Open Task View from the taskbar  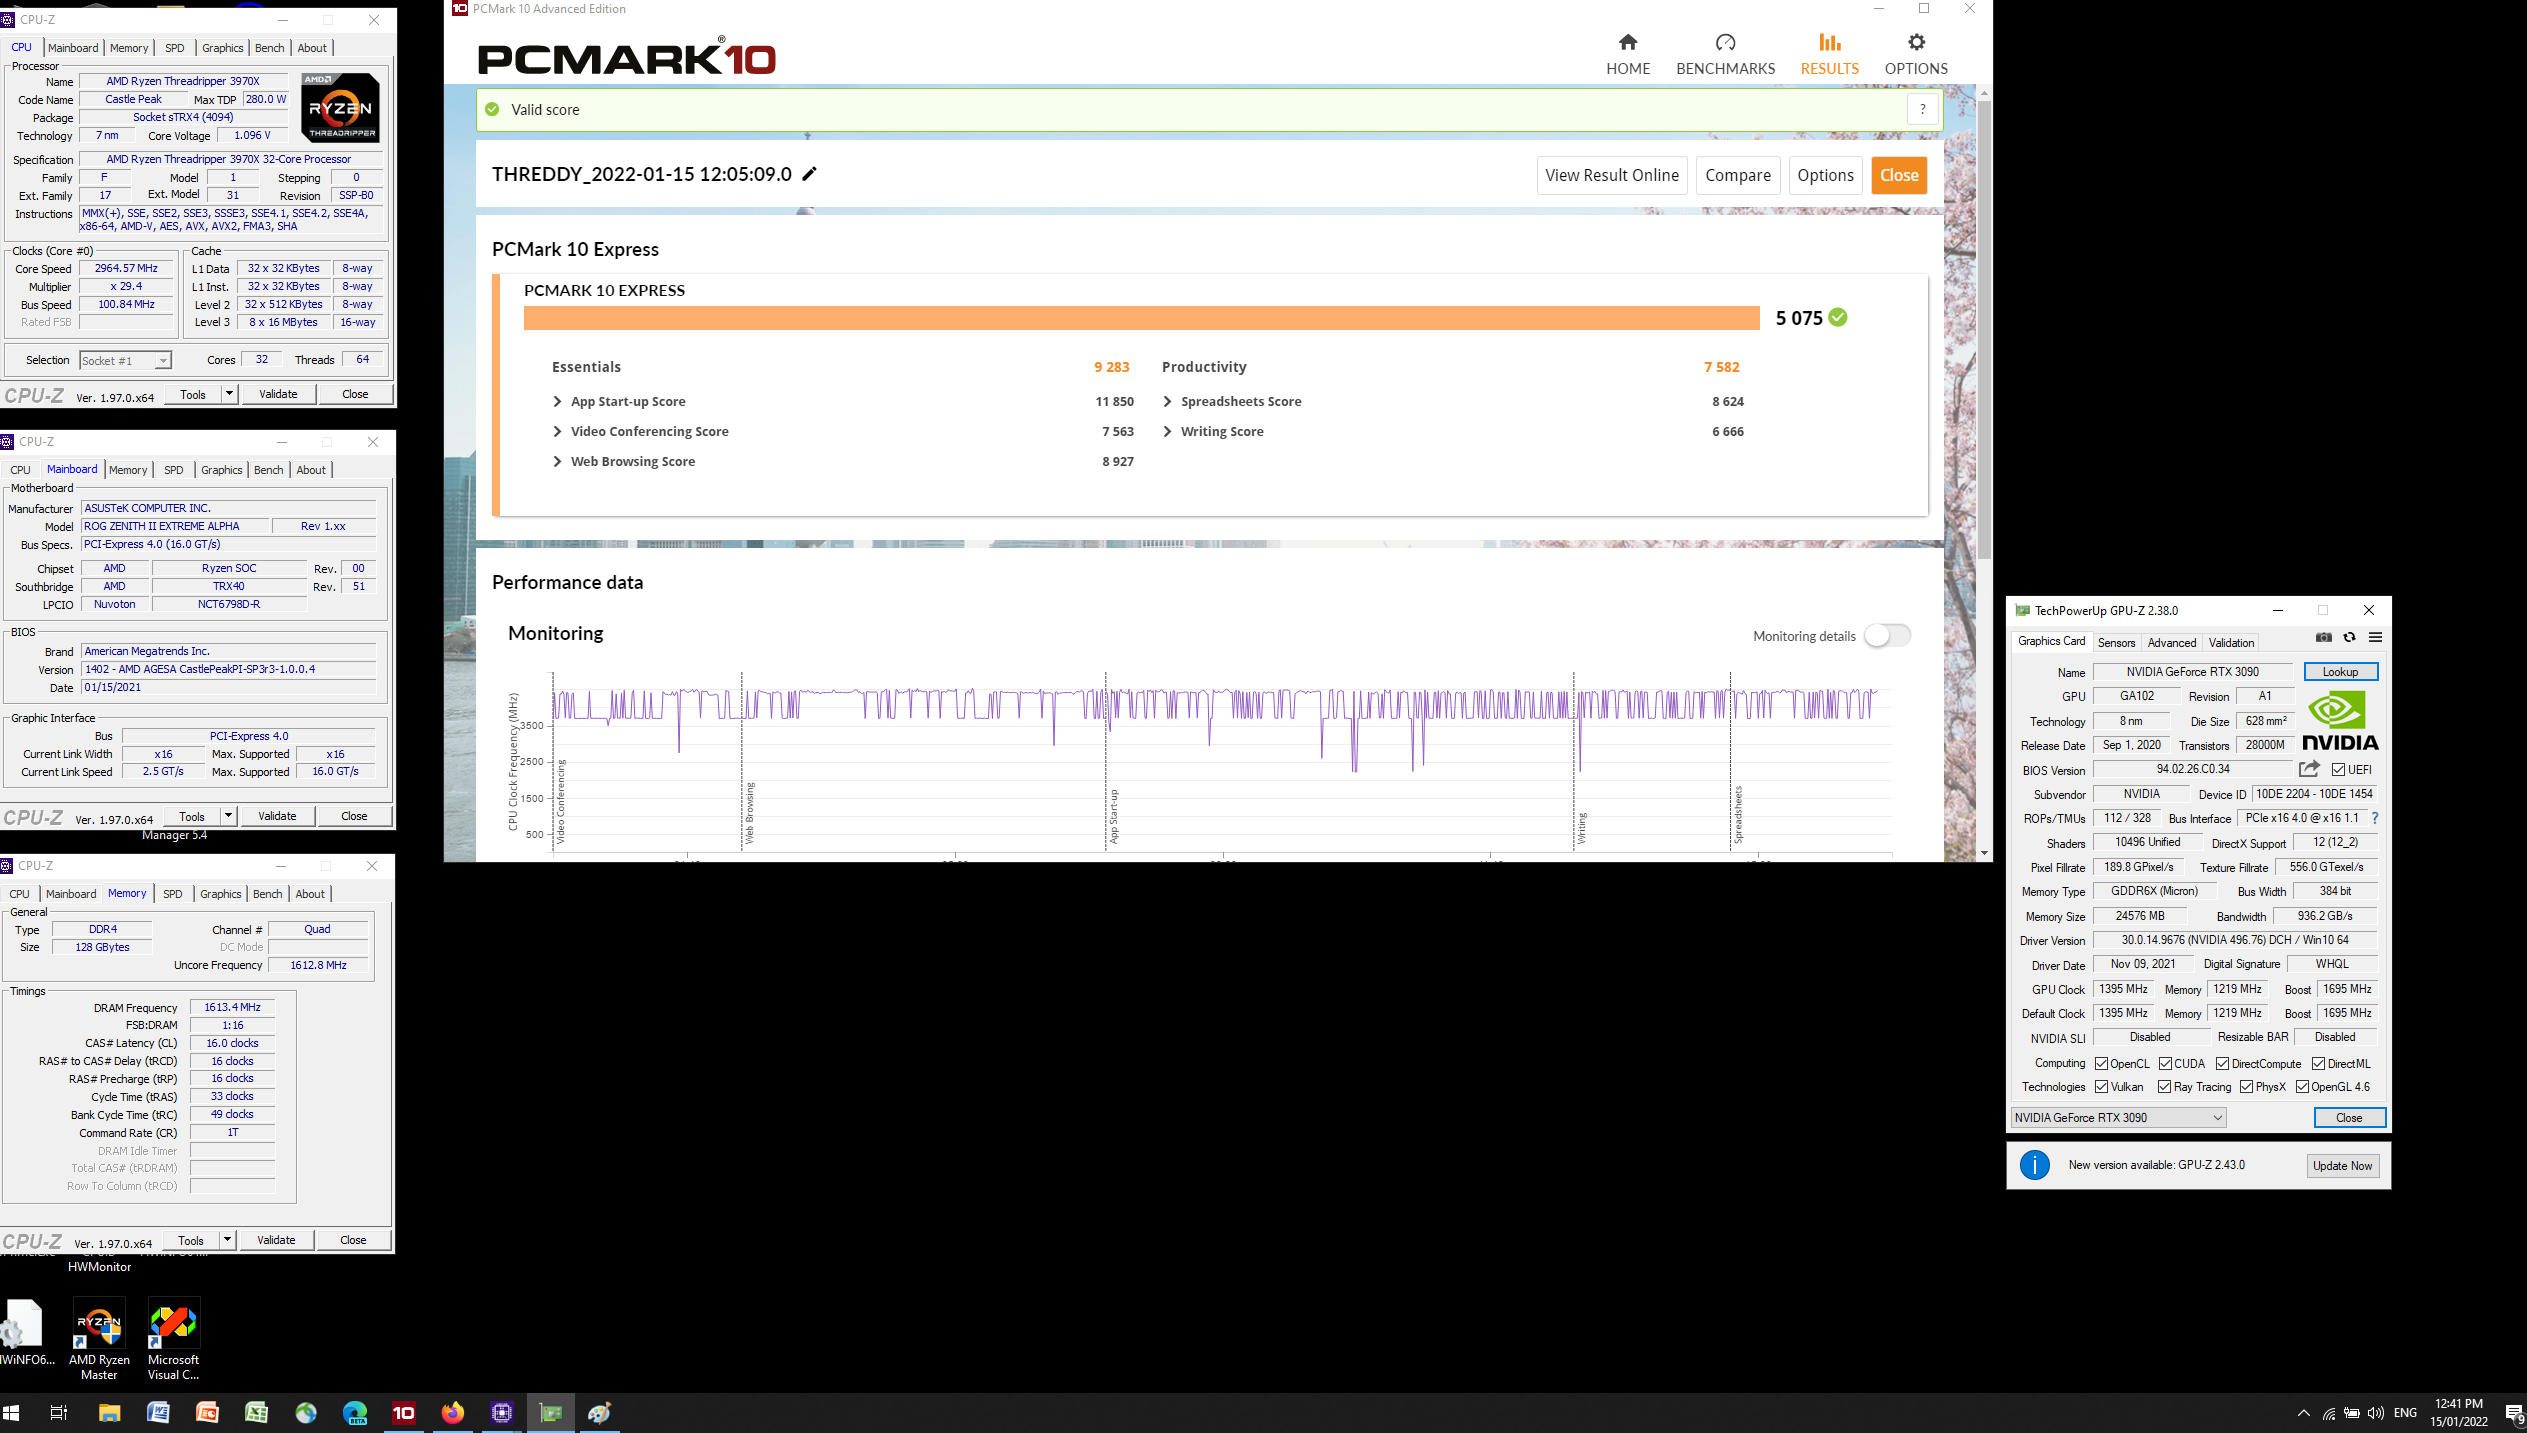click(59, 1412)
